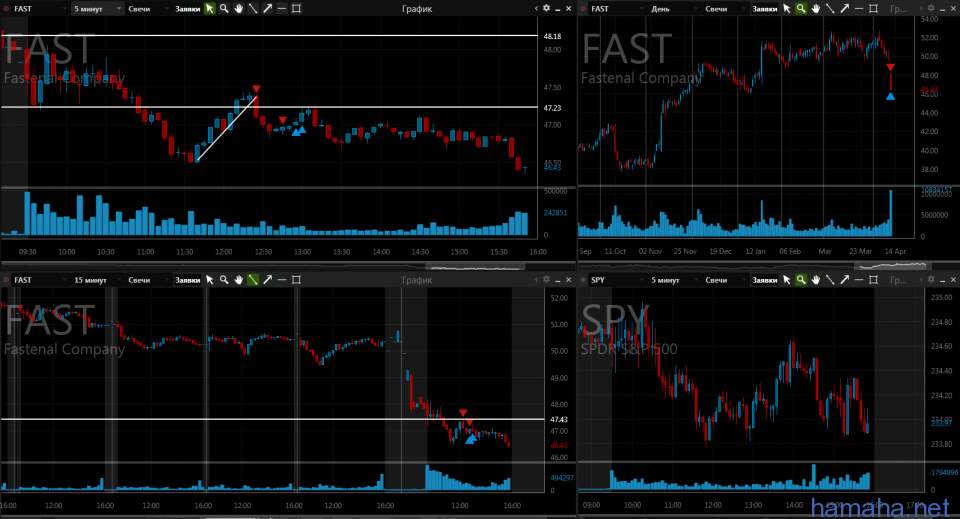Toggle Заявки in the FAST День chart
This screenshot has height=519, width=960.
[x=765, y=9]
